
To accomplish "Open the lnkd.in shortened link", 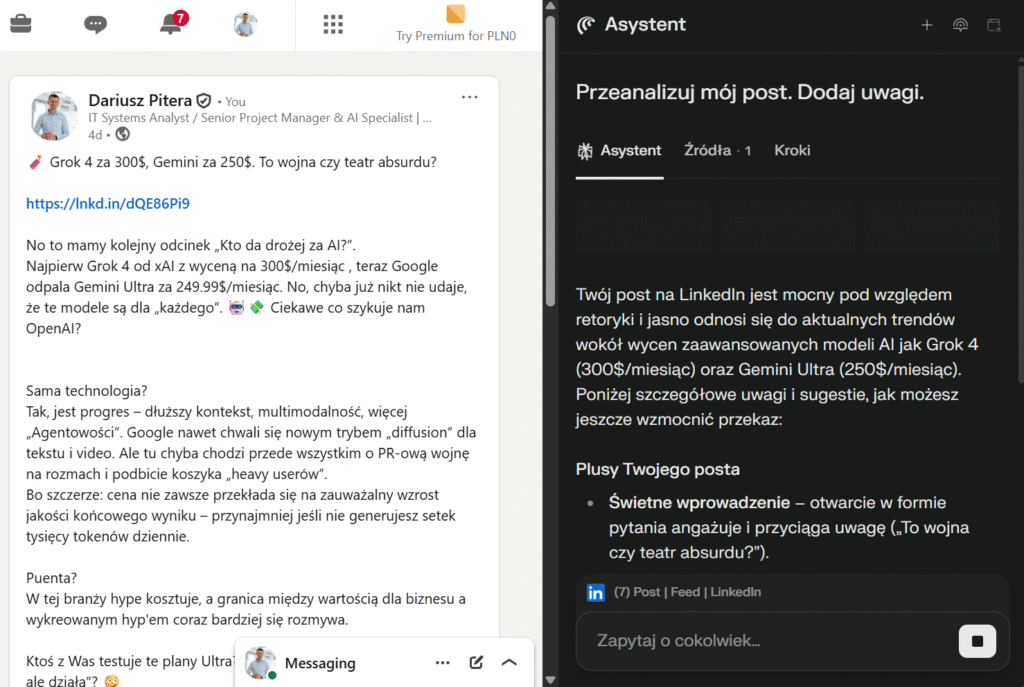I will click(108, 204).
